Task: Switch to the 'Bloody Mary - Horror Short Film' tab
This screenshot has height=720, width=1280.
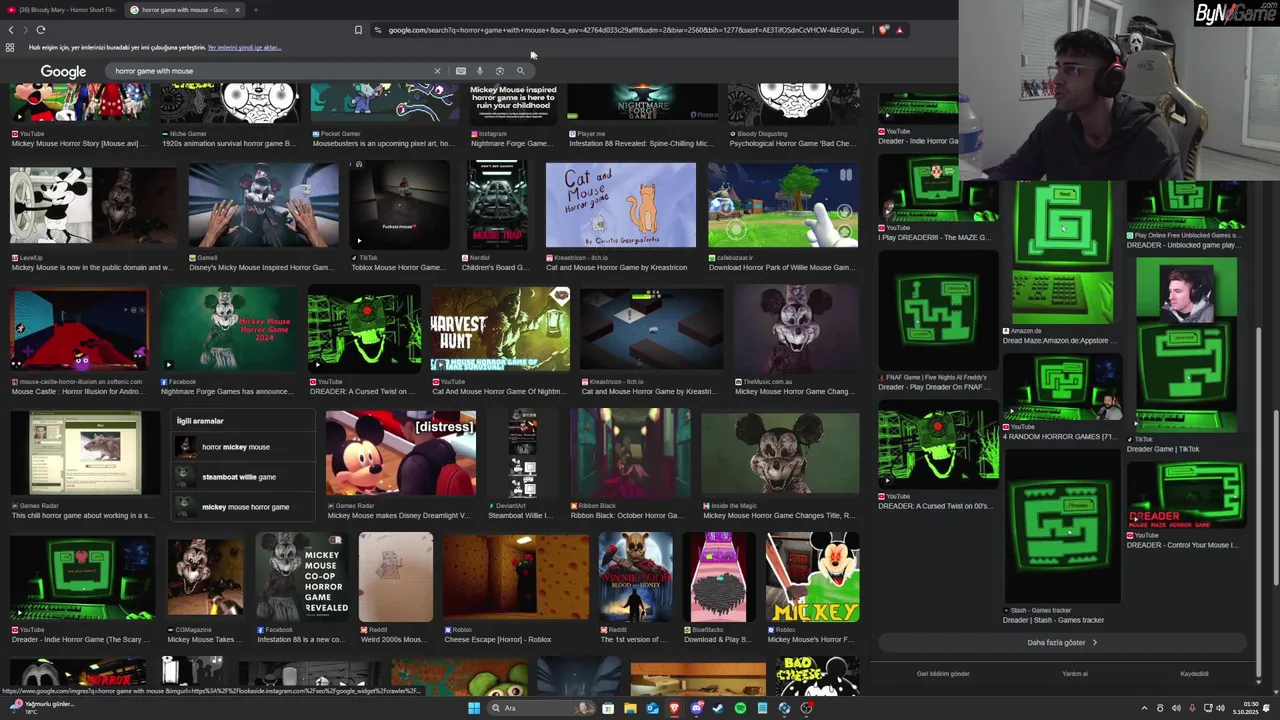Action: pyautogui.click(x=62, y=10)
